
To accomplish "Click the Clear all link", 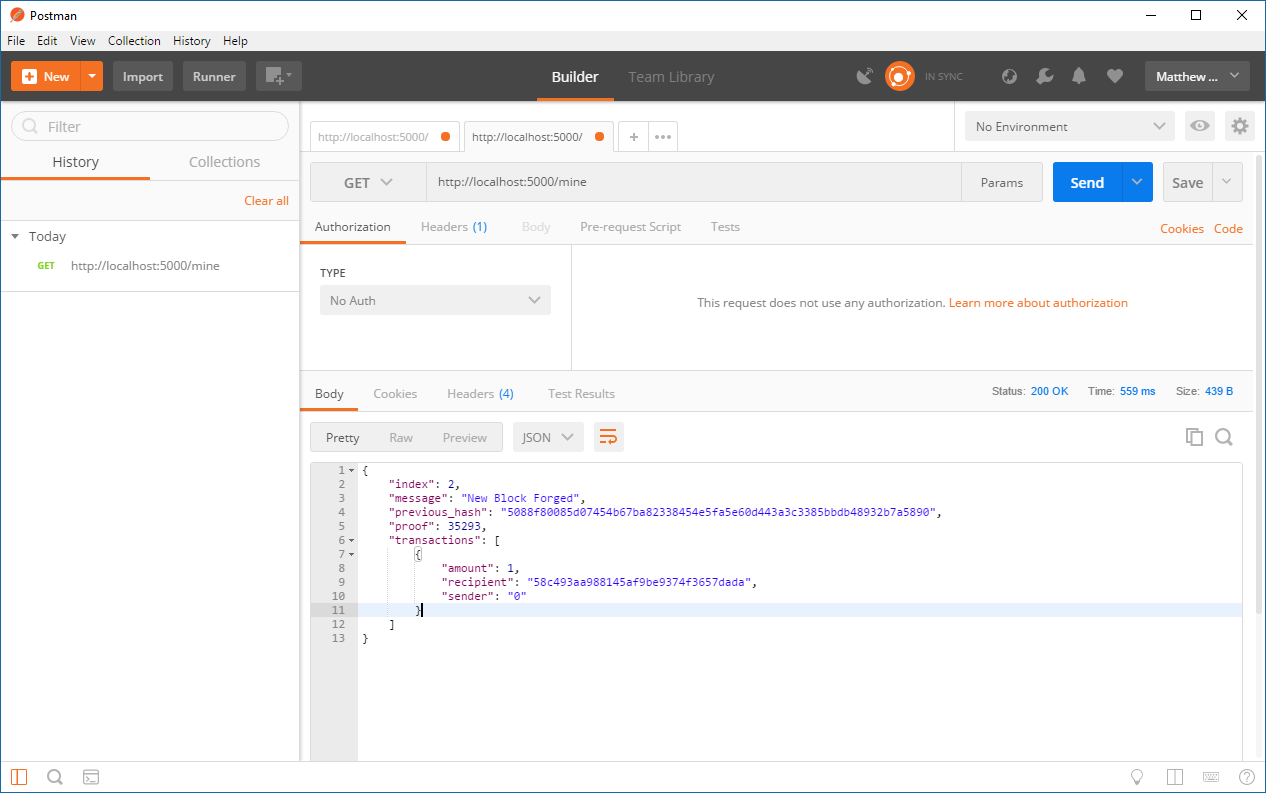I will coord(266,201).
